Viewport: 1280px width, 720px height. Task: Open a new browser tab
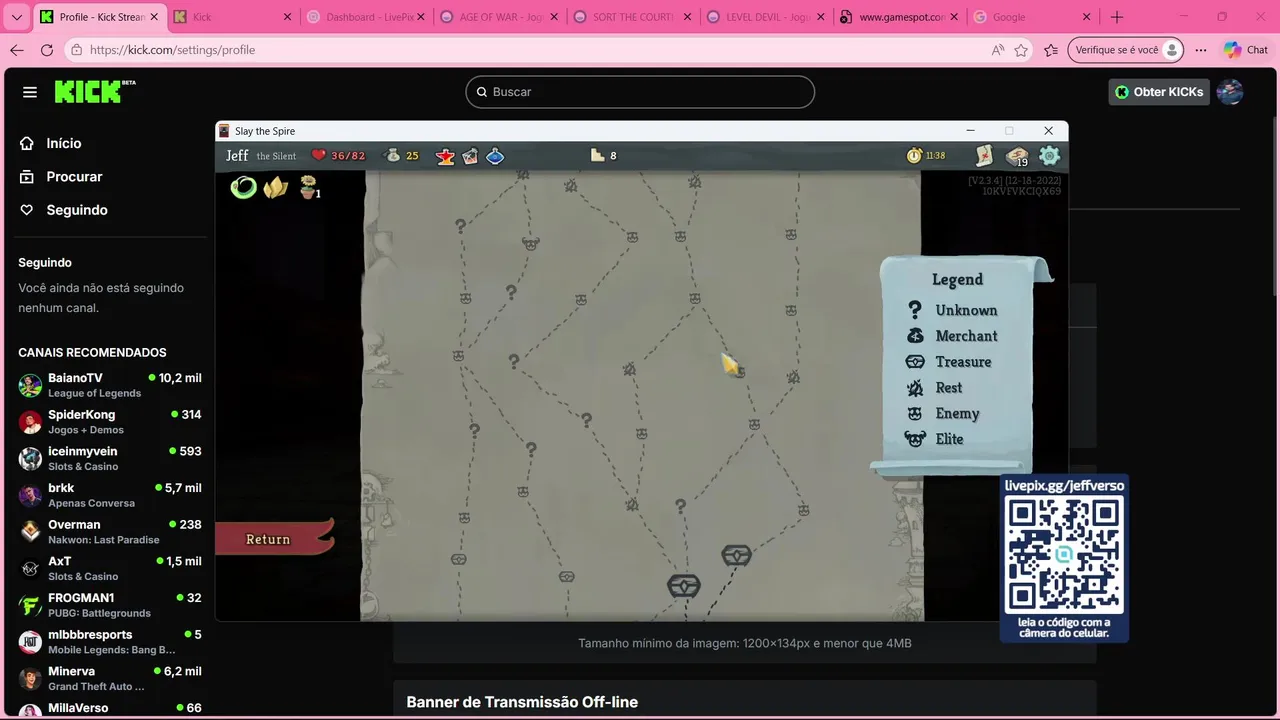click(1117, 17)
